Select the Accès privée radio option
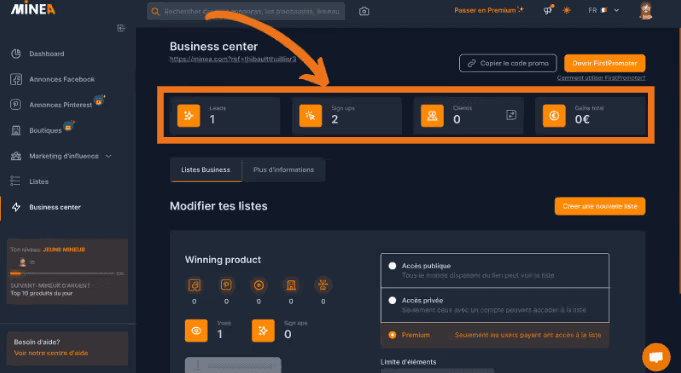Screen dimensions: 681x373 tap(392, 300)
